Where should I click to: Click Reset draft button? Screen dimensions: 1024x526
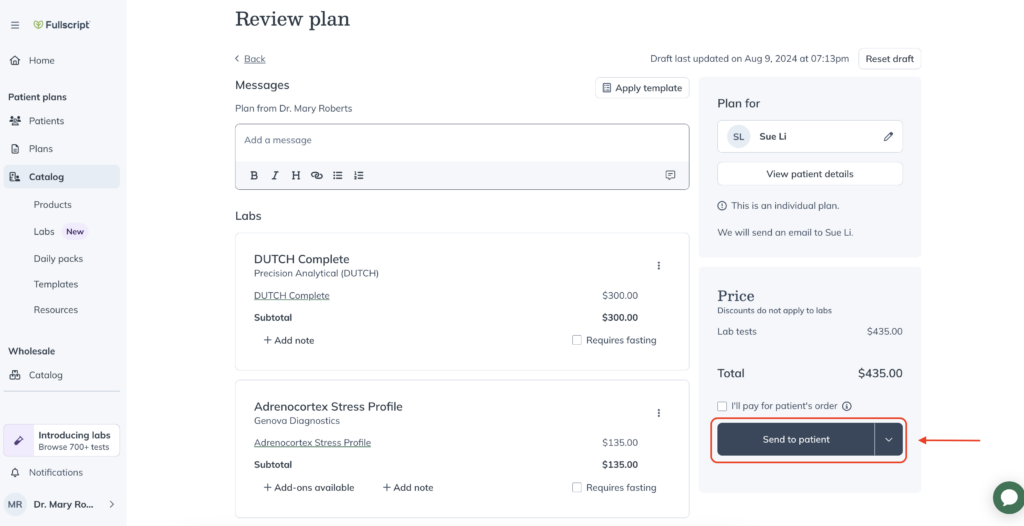pos(889,59)
